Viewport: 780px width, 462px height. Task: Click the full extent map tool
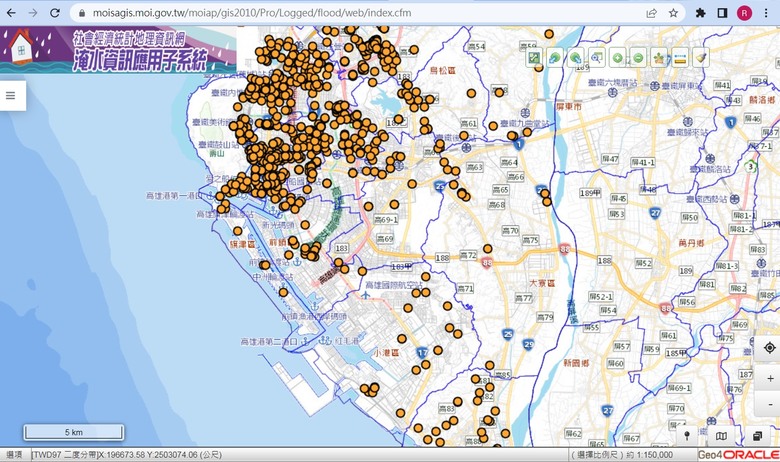(x=535, y=58)
